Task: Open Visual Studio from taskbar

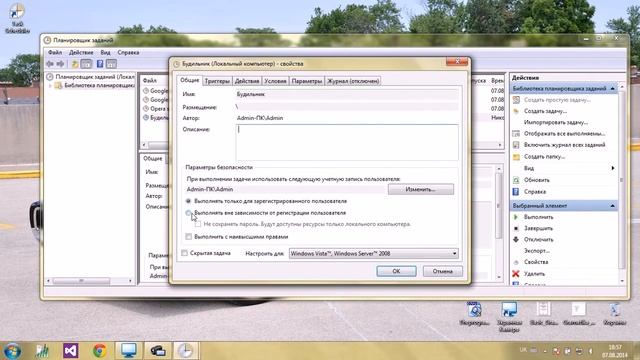Action: coord(70,351)
